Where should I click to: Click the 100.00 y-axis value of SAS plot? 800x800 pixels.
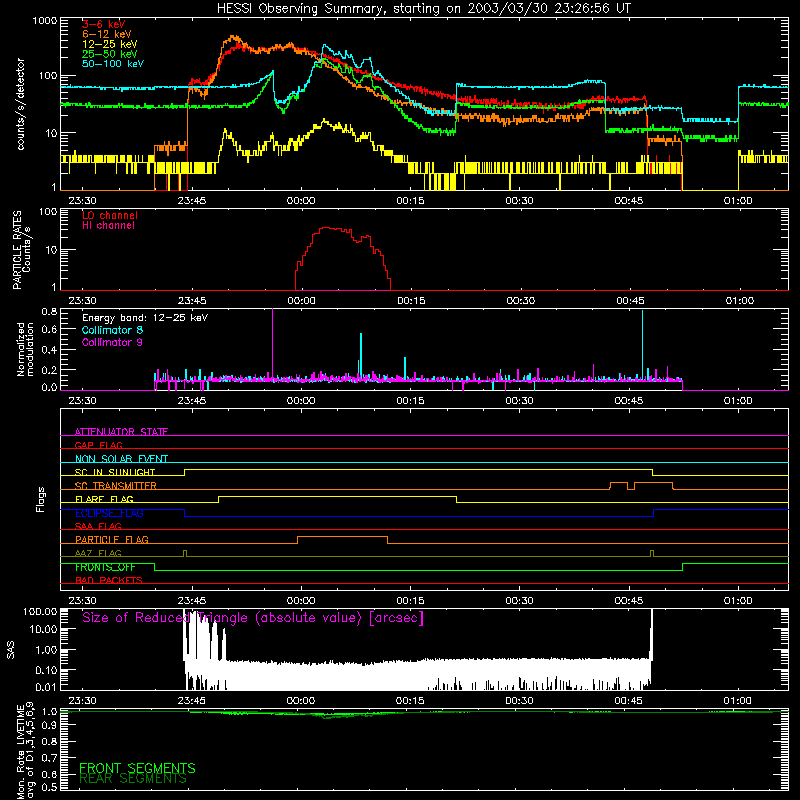pyautogui.click(x=40, y=611)
